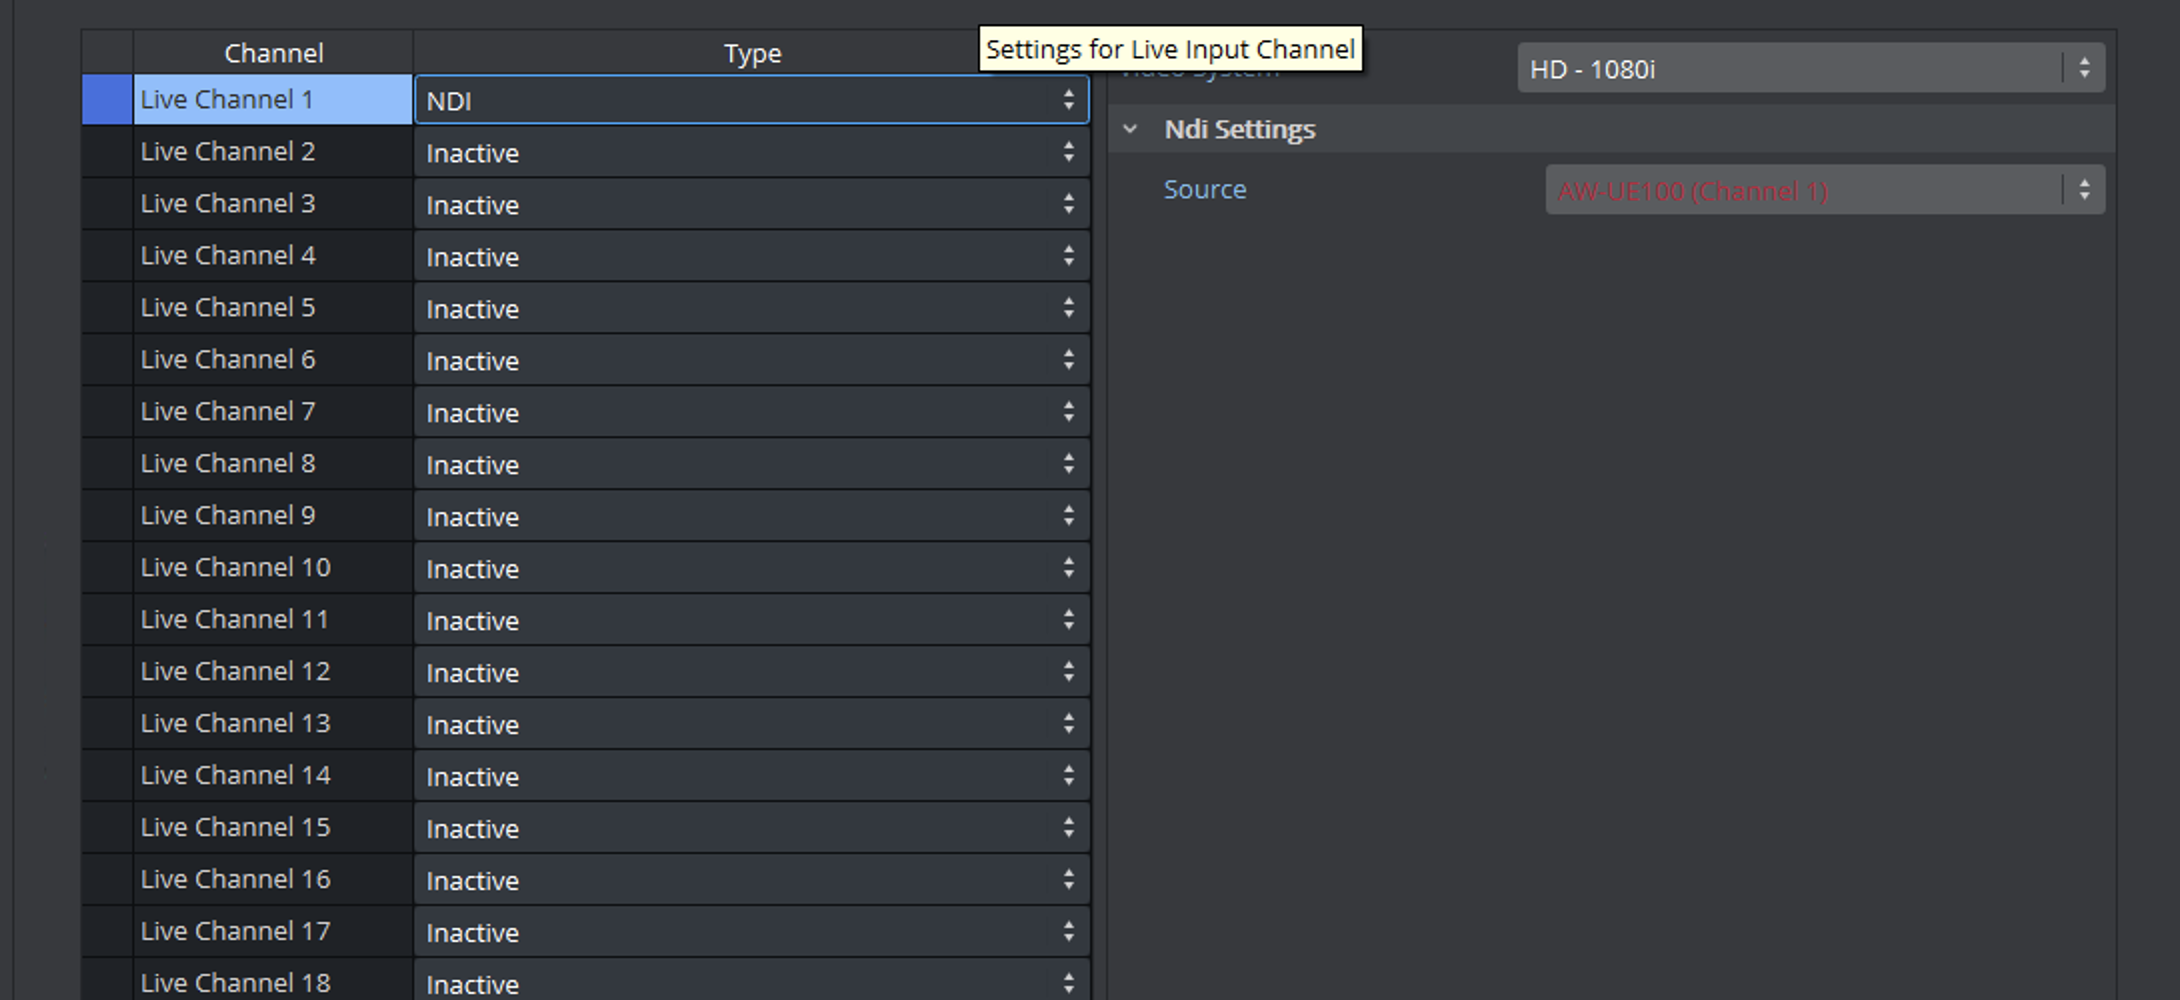Click the blue row indicator beside Live Channel 1

107,100
